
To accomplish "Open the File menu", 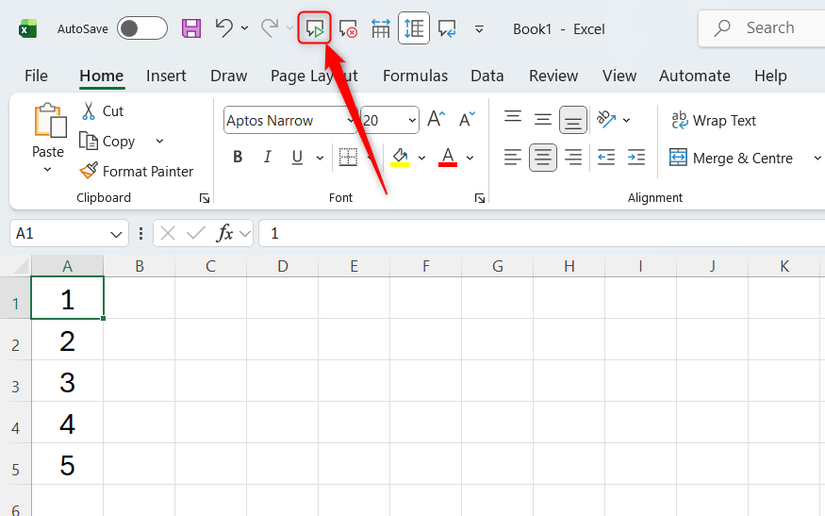I will coord(36,76).
